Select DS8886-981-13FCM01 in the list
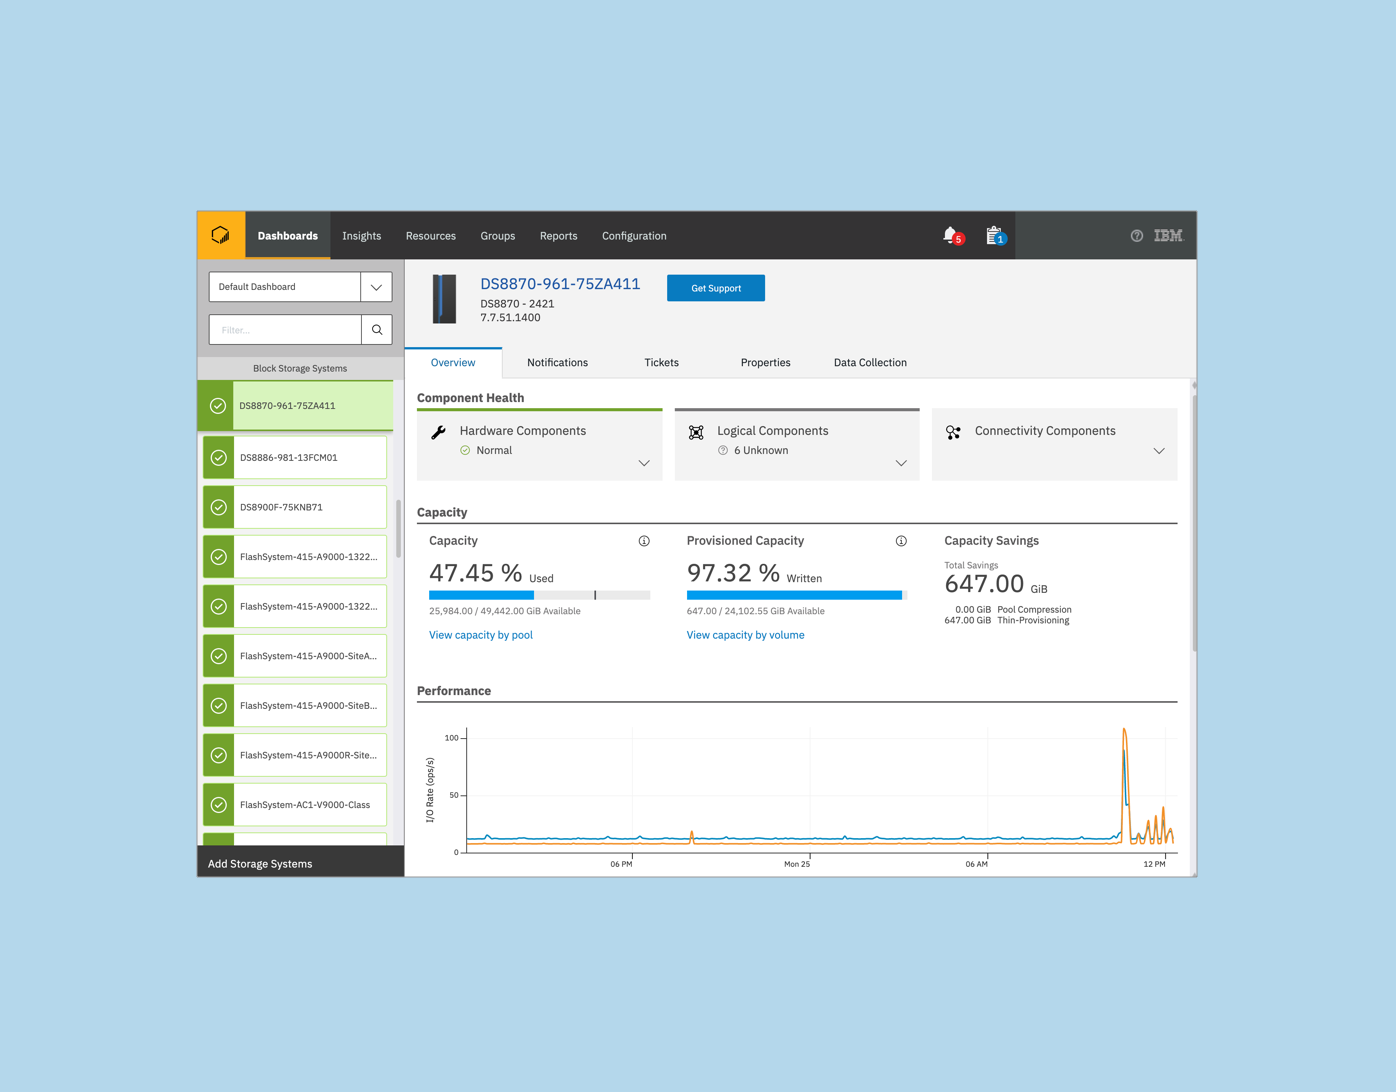 click(295, 458)
